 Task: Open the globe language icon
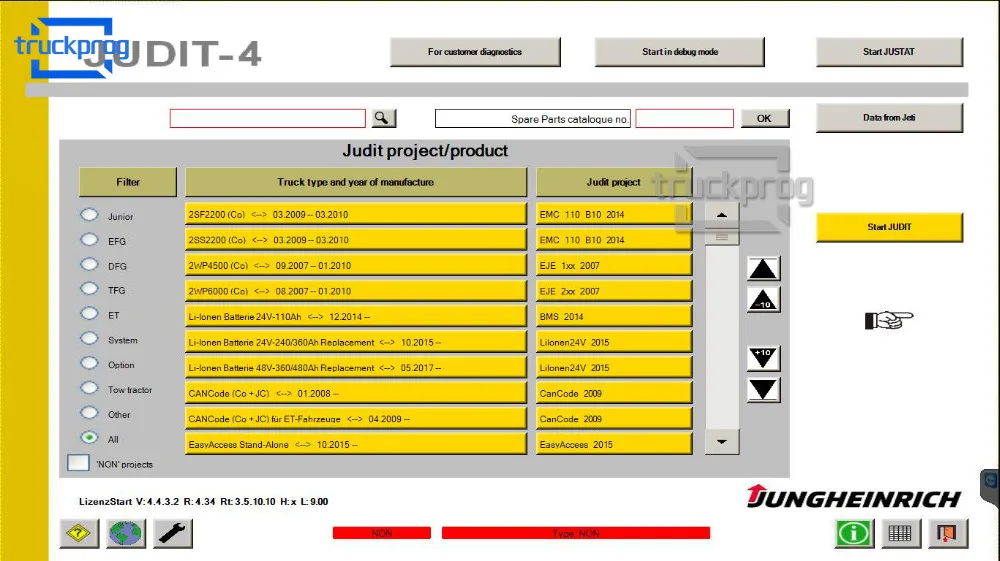pos(126,533)
